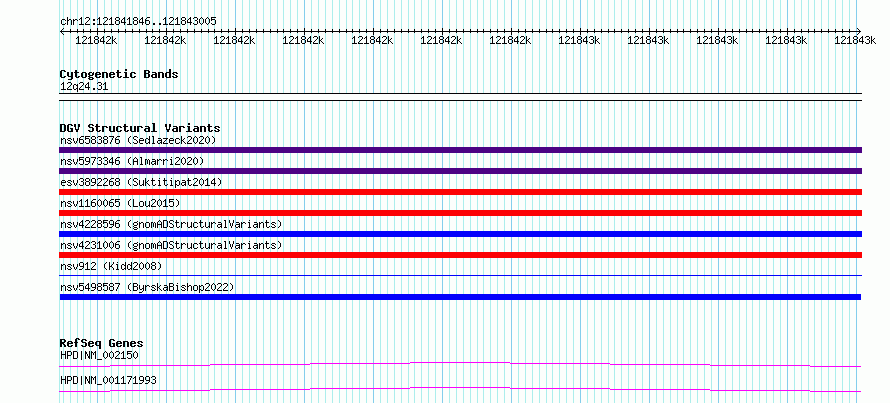Open the esv3892268 (Suktitipat2014) variant label
Image resolution: width=890 pixels, height=403 pixels.
click(x=141, y=182)
